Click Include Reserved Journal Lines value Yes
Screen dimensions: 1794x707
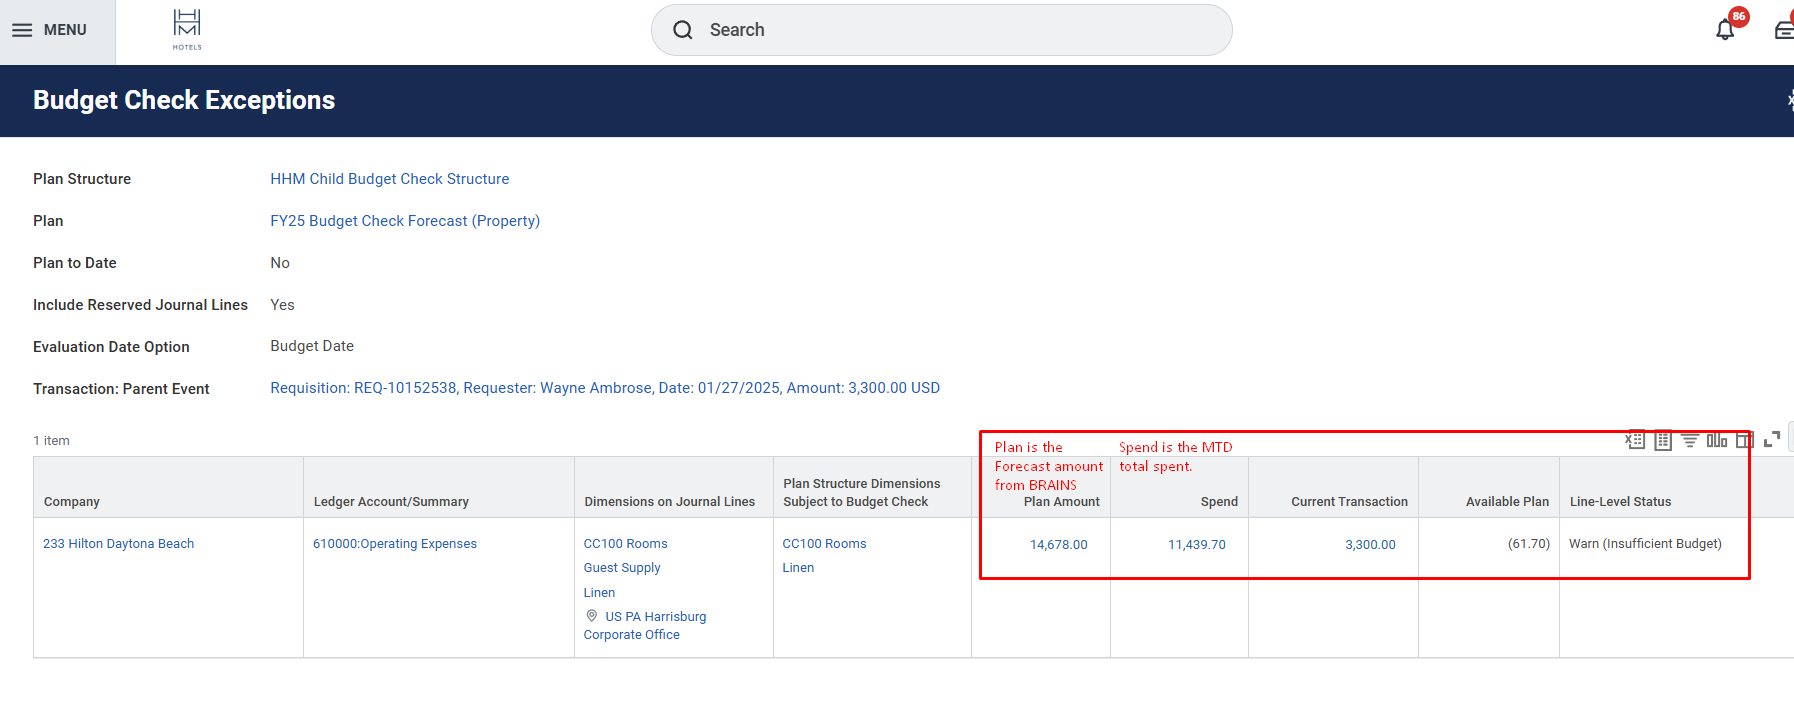tap(282, 305)
